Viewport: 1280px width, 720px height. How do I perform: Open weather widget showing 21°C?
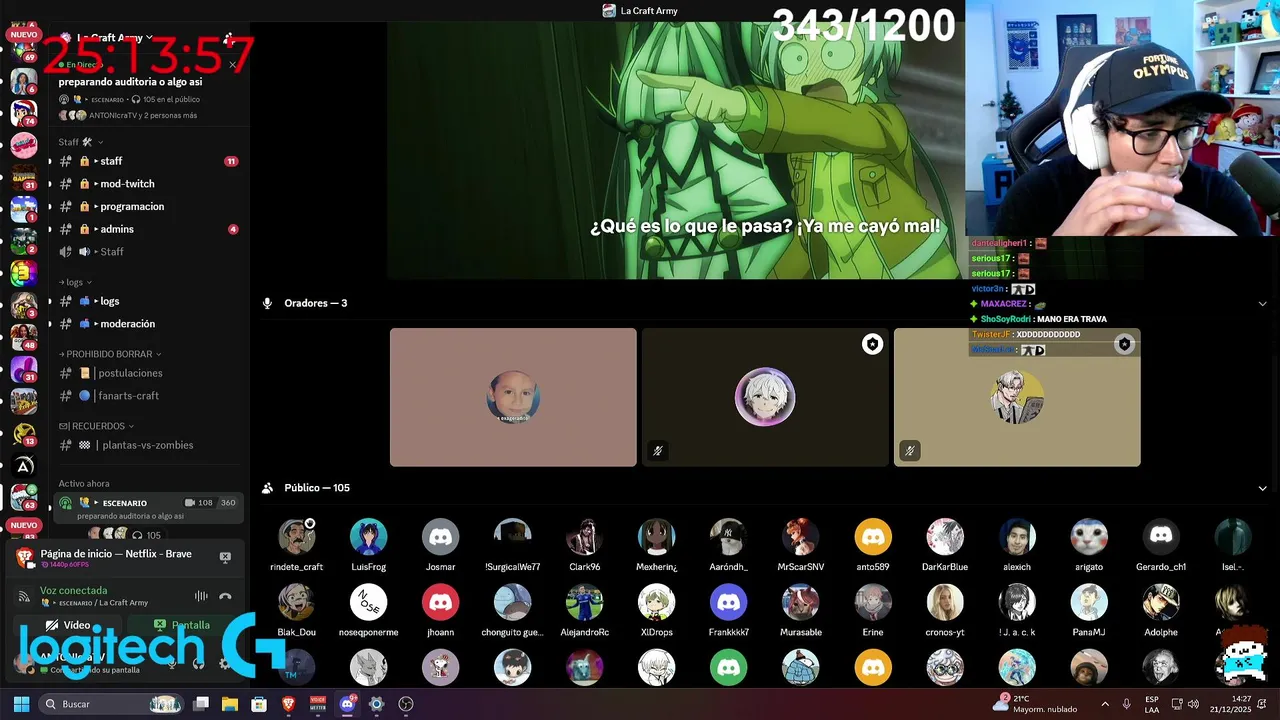click(x=1035, y=704)
